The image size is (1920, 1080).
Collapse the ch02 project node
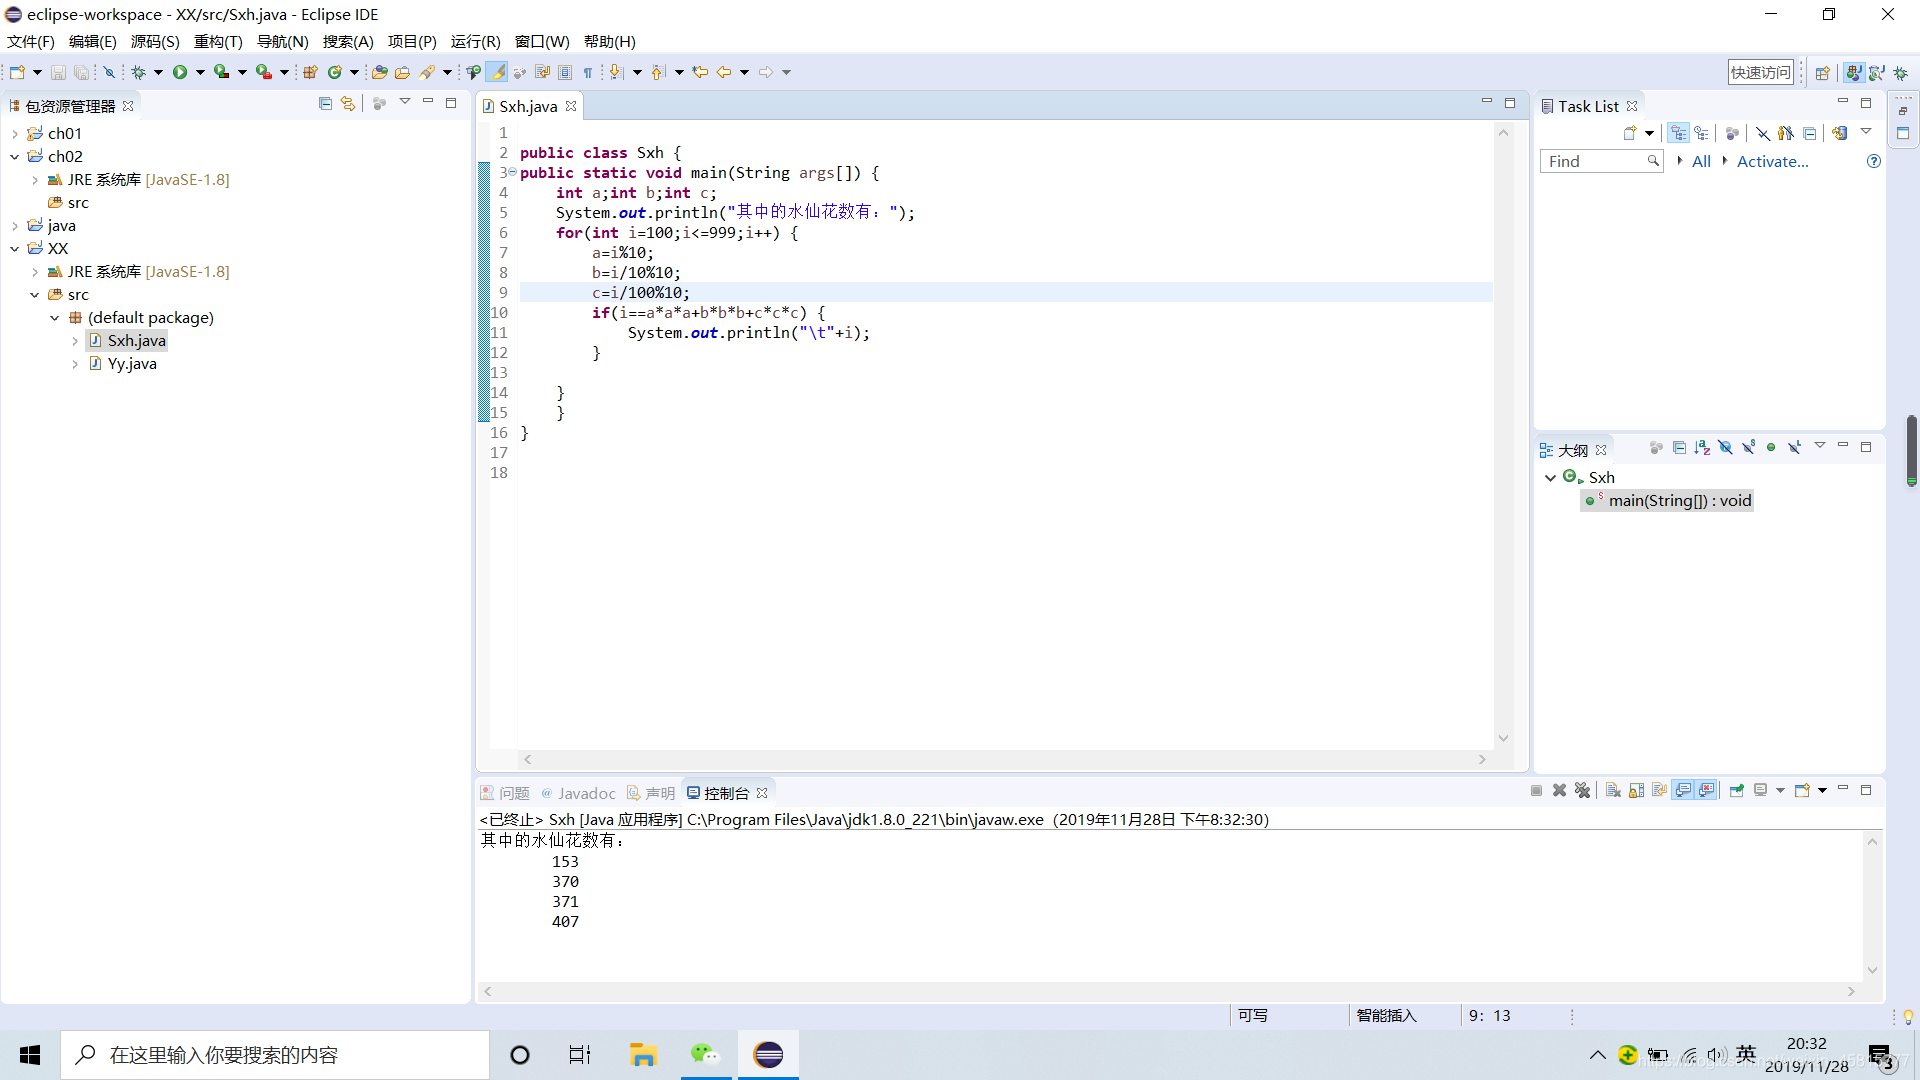[x=15, y=157]
